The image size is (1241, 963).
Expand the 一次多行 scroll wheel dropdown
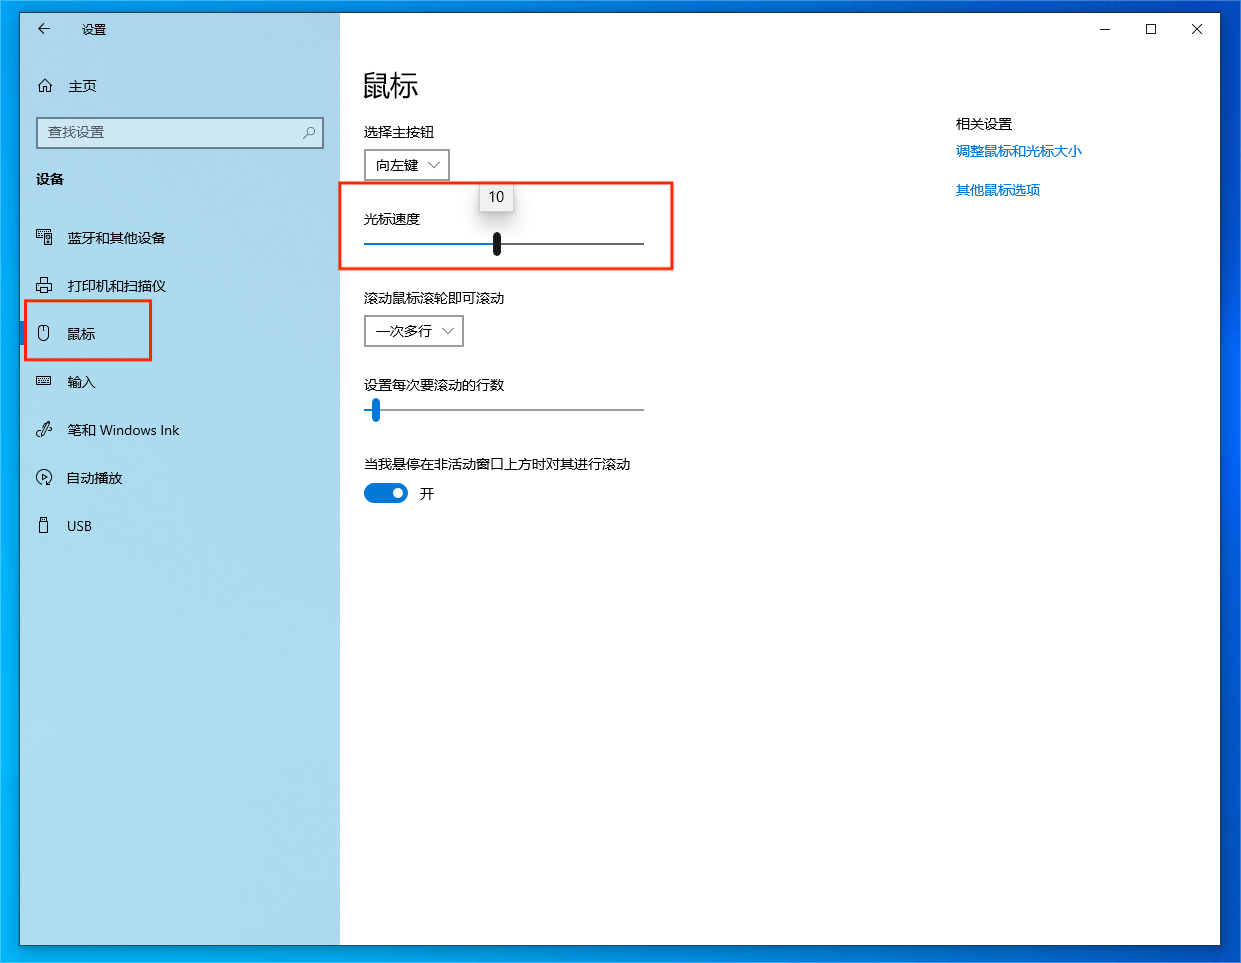[414, 331]
